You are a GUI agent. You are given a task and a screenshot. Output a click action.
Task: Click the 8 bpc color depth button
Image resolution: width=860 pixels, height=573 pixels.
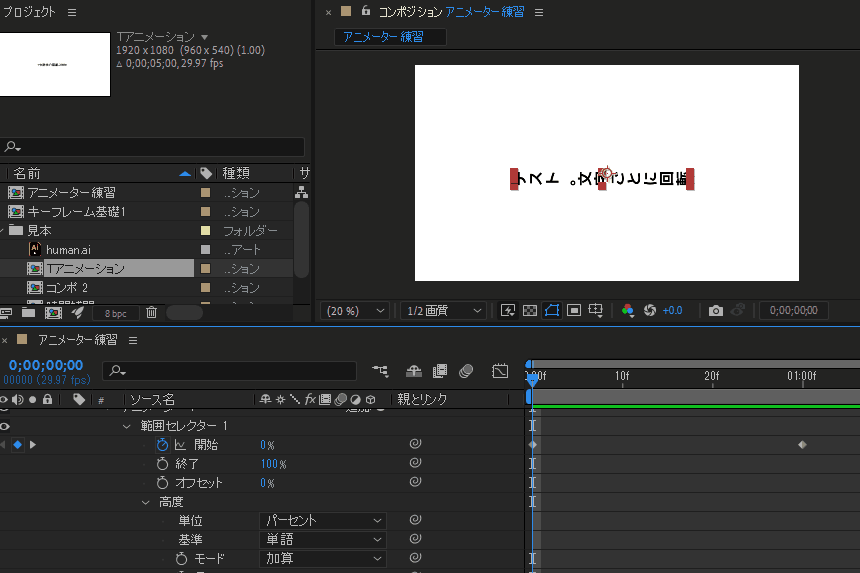click(x=115, y=313)
